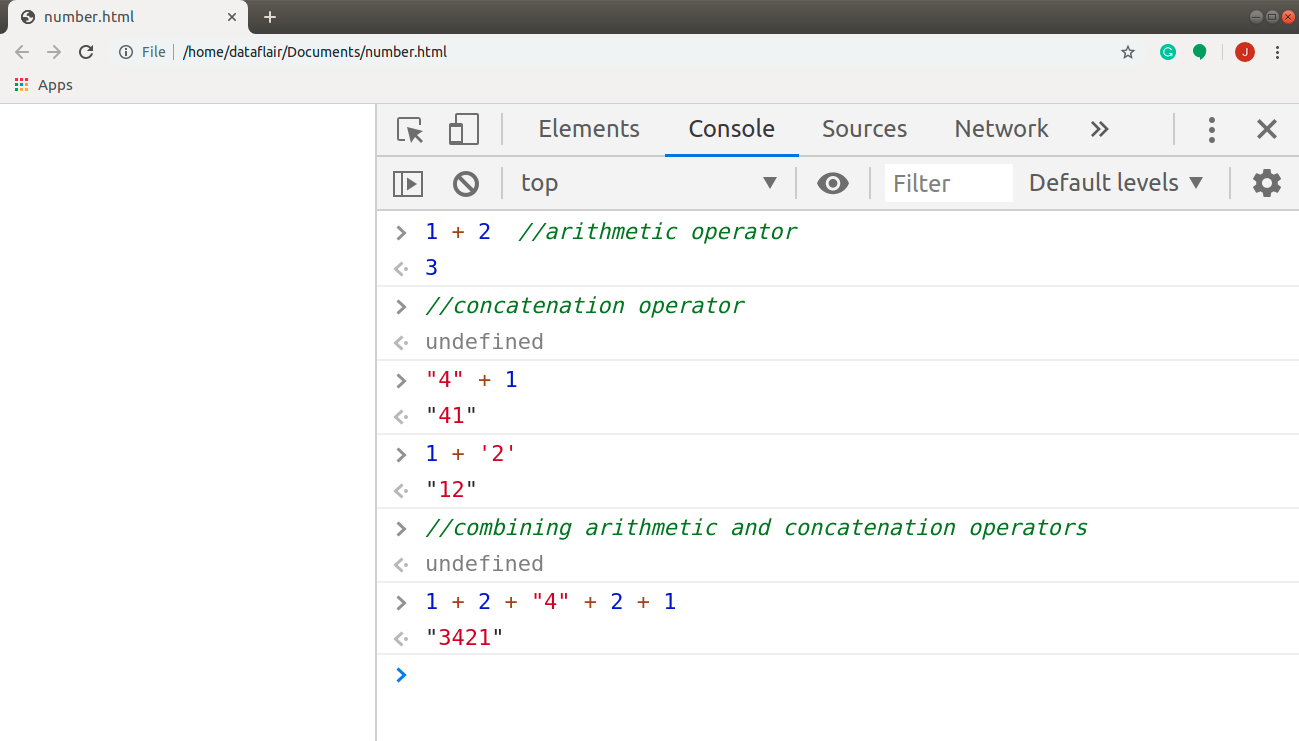Close the DevTools panel
Image resolution: width=1299 pixels, height=741 pixels.
pyautogui.click(x=1267, y=130)
